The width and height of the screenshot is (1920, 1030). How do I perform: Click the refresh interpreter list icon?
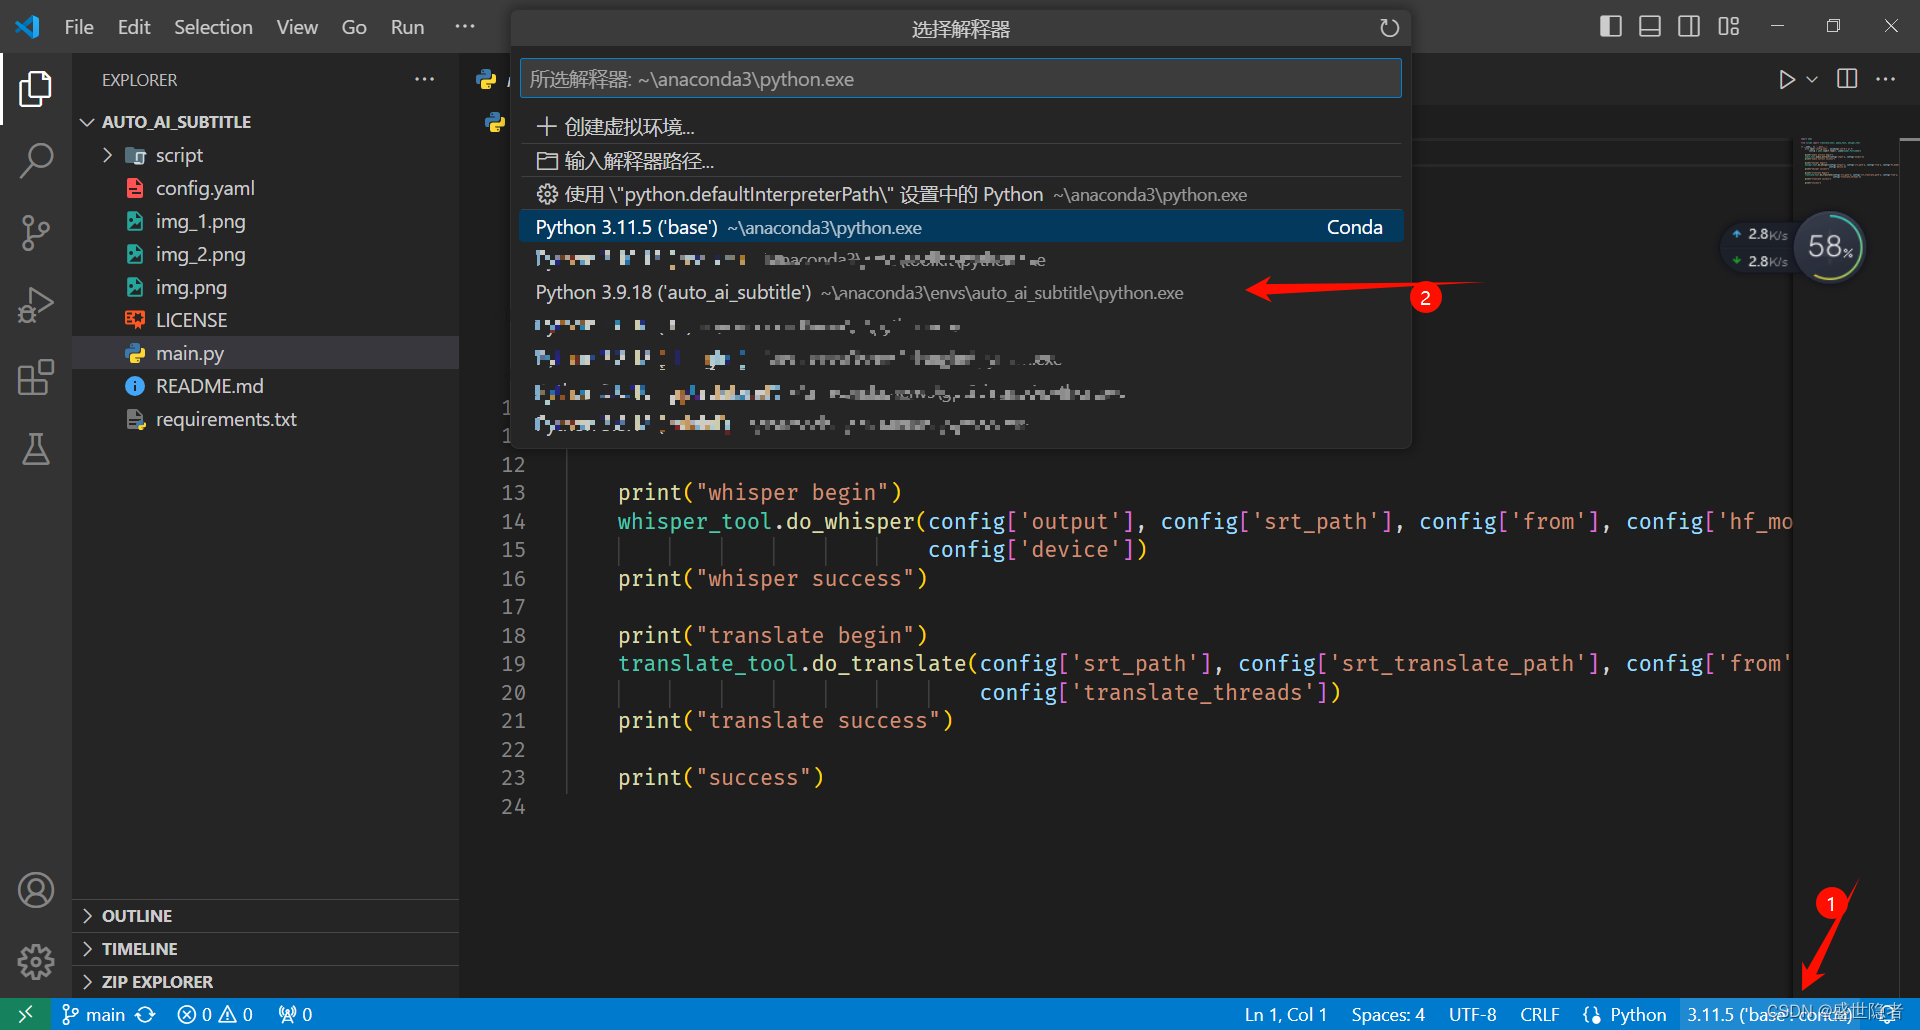[x=1389, y=28]
